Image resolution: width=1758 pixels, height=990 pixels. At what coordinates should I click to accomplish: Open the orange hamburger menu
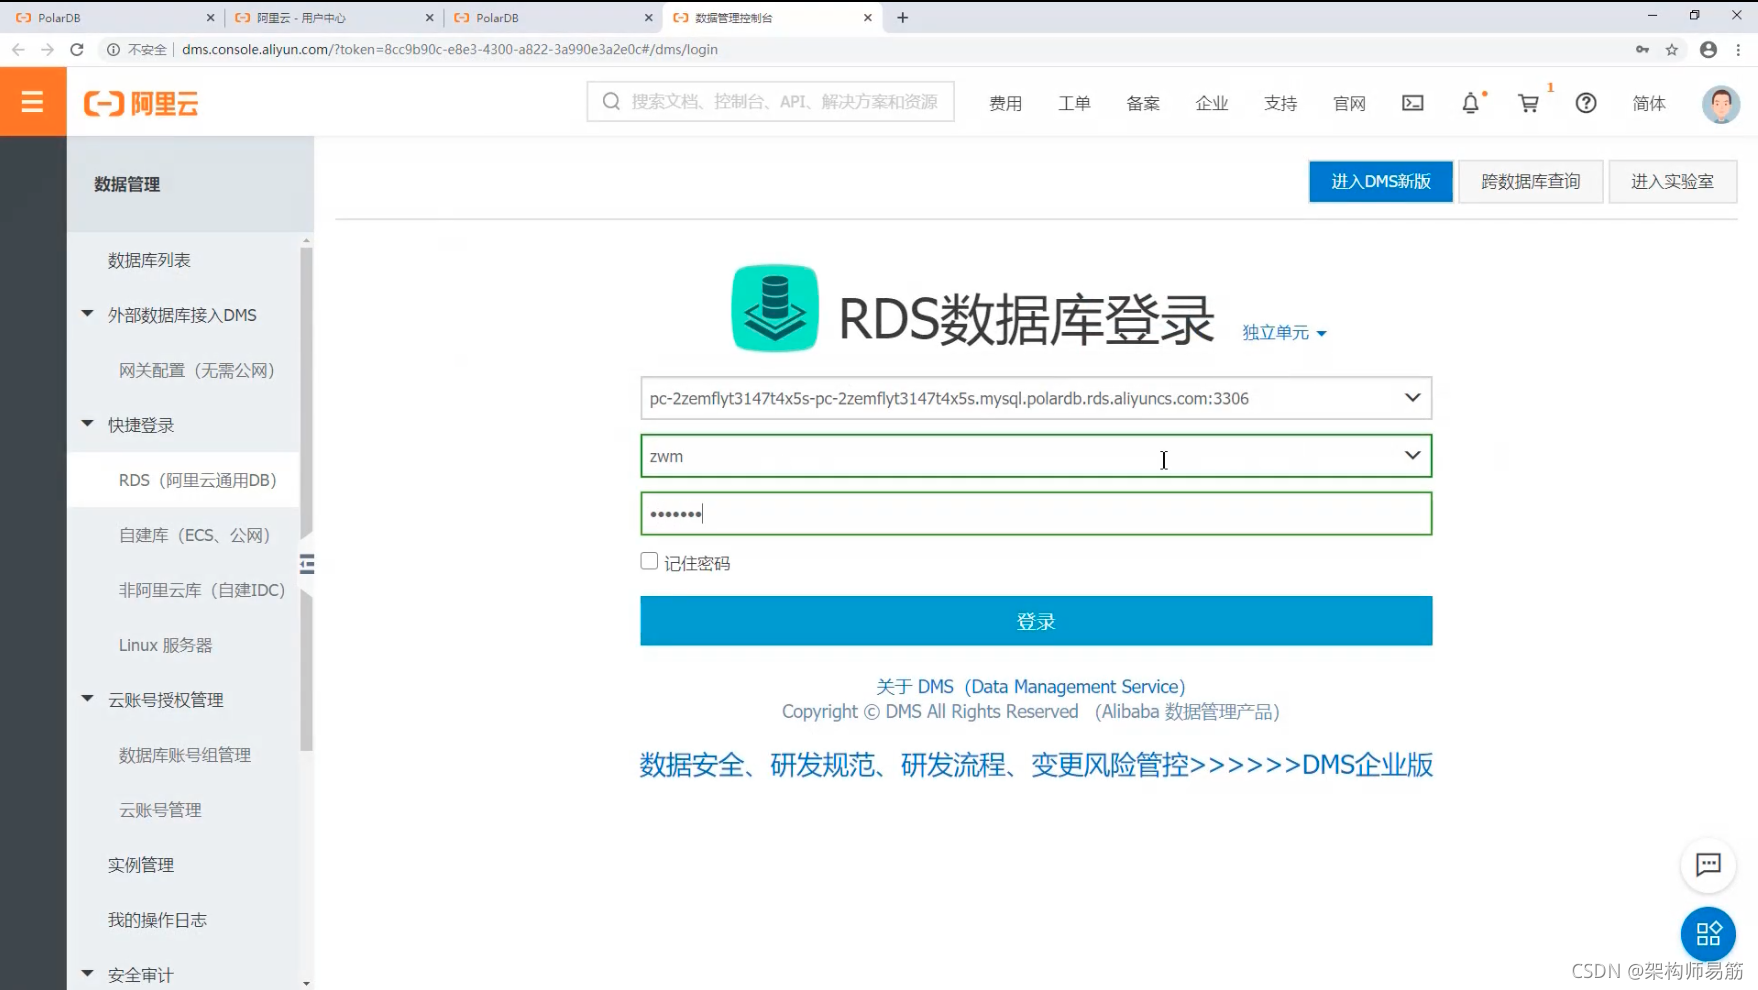coord(33,102)
